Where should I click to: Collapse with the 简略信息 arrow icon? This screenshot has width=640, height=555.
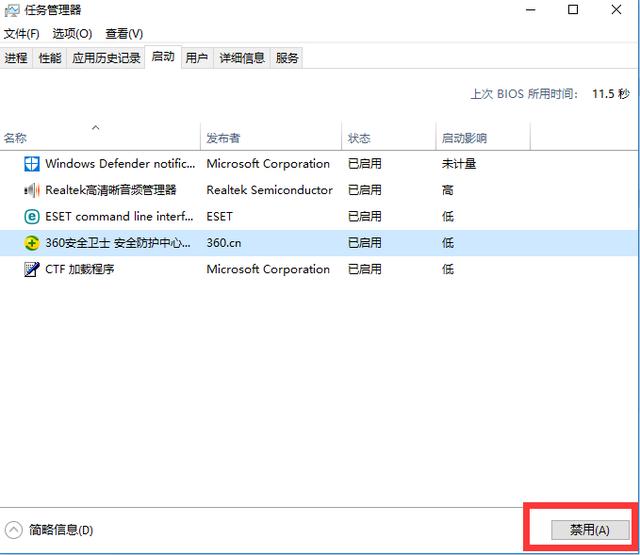coord(13,530)
